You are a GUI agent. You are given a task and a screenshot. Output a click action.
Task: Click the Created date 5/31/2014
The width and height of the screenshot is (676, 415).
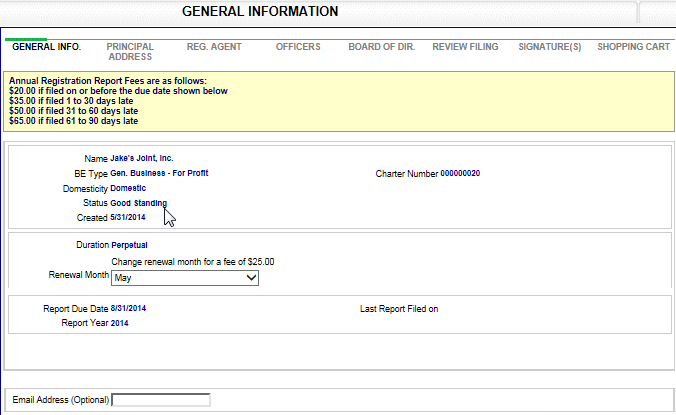(x=127, y=217)
